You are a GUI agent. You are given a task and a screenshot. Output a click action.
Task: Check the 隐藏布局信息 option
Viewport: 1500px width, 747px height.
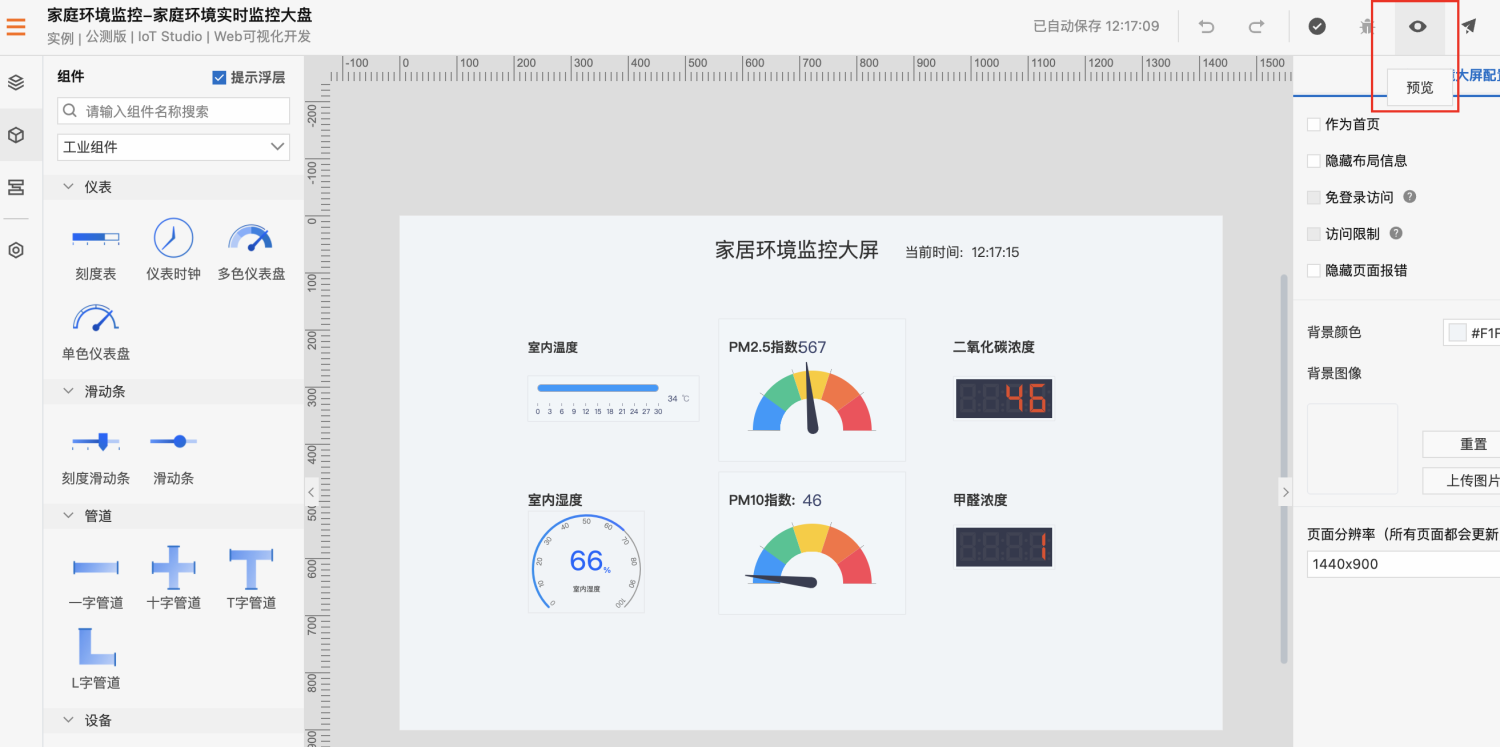1314,160
